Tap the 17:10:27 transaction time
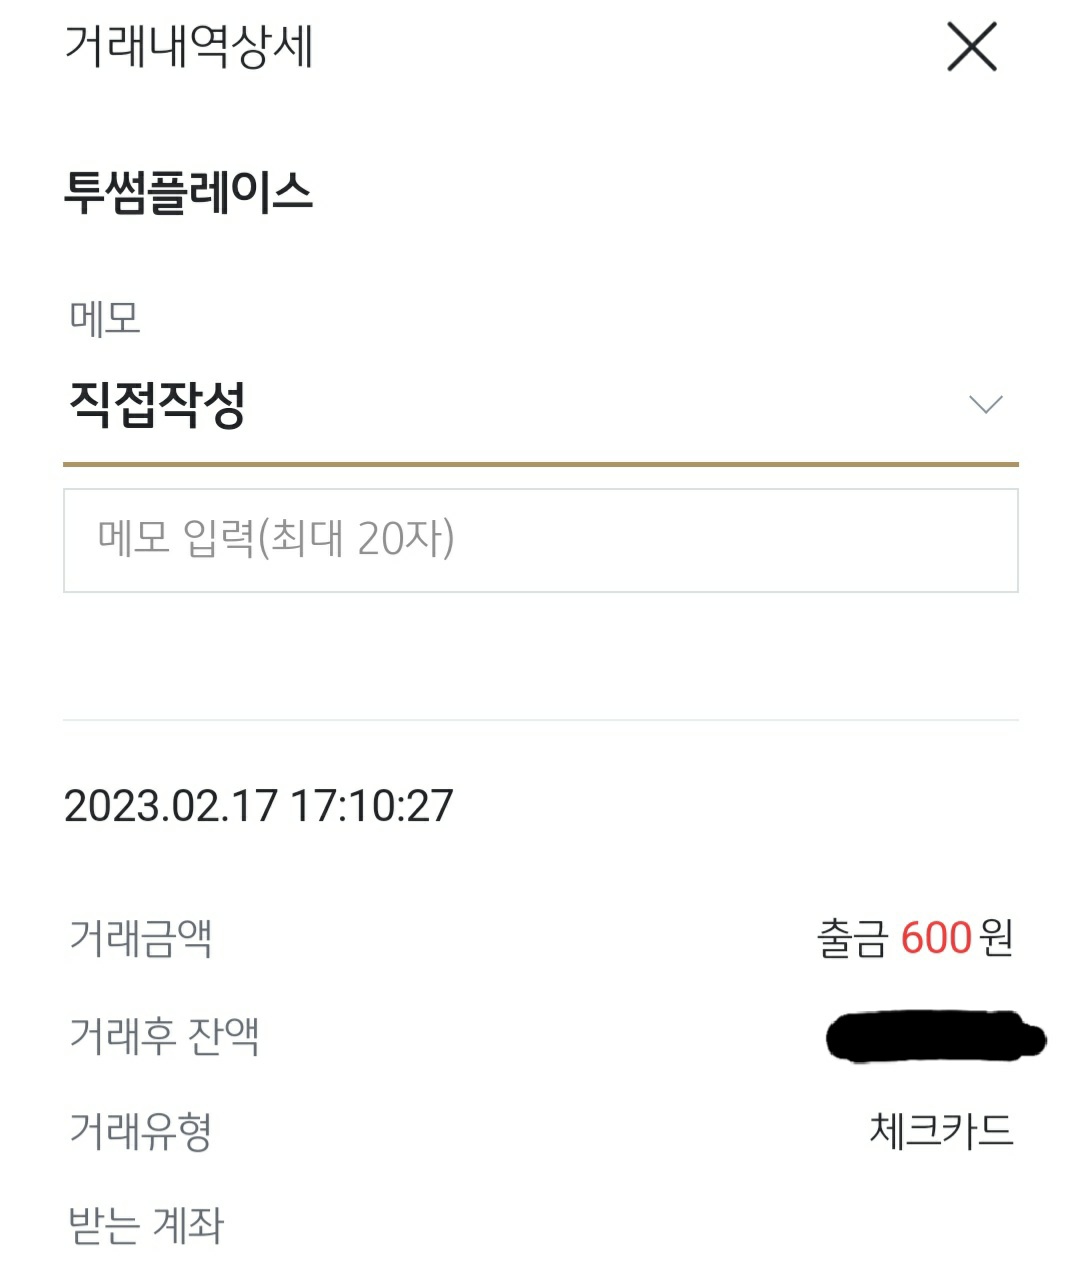The image size is (1080, 1279). pyautogui.click(x=372, y=806)
